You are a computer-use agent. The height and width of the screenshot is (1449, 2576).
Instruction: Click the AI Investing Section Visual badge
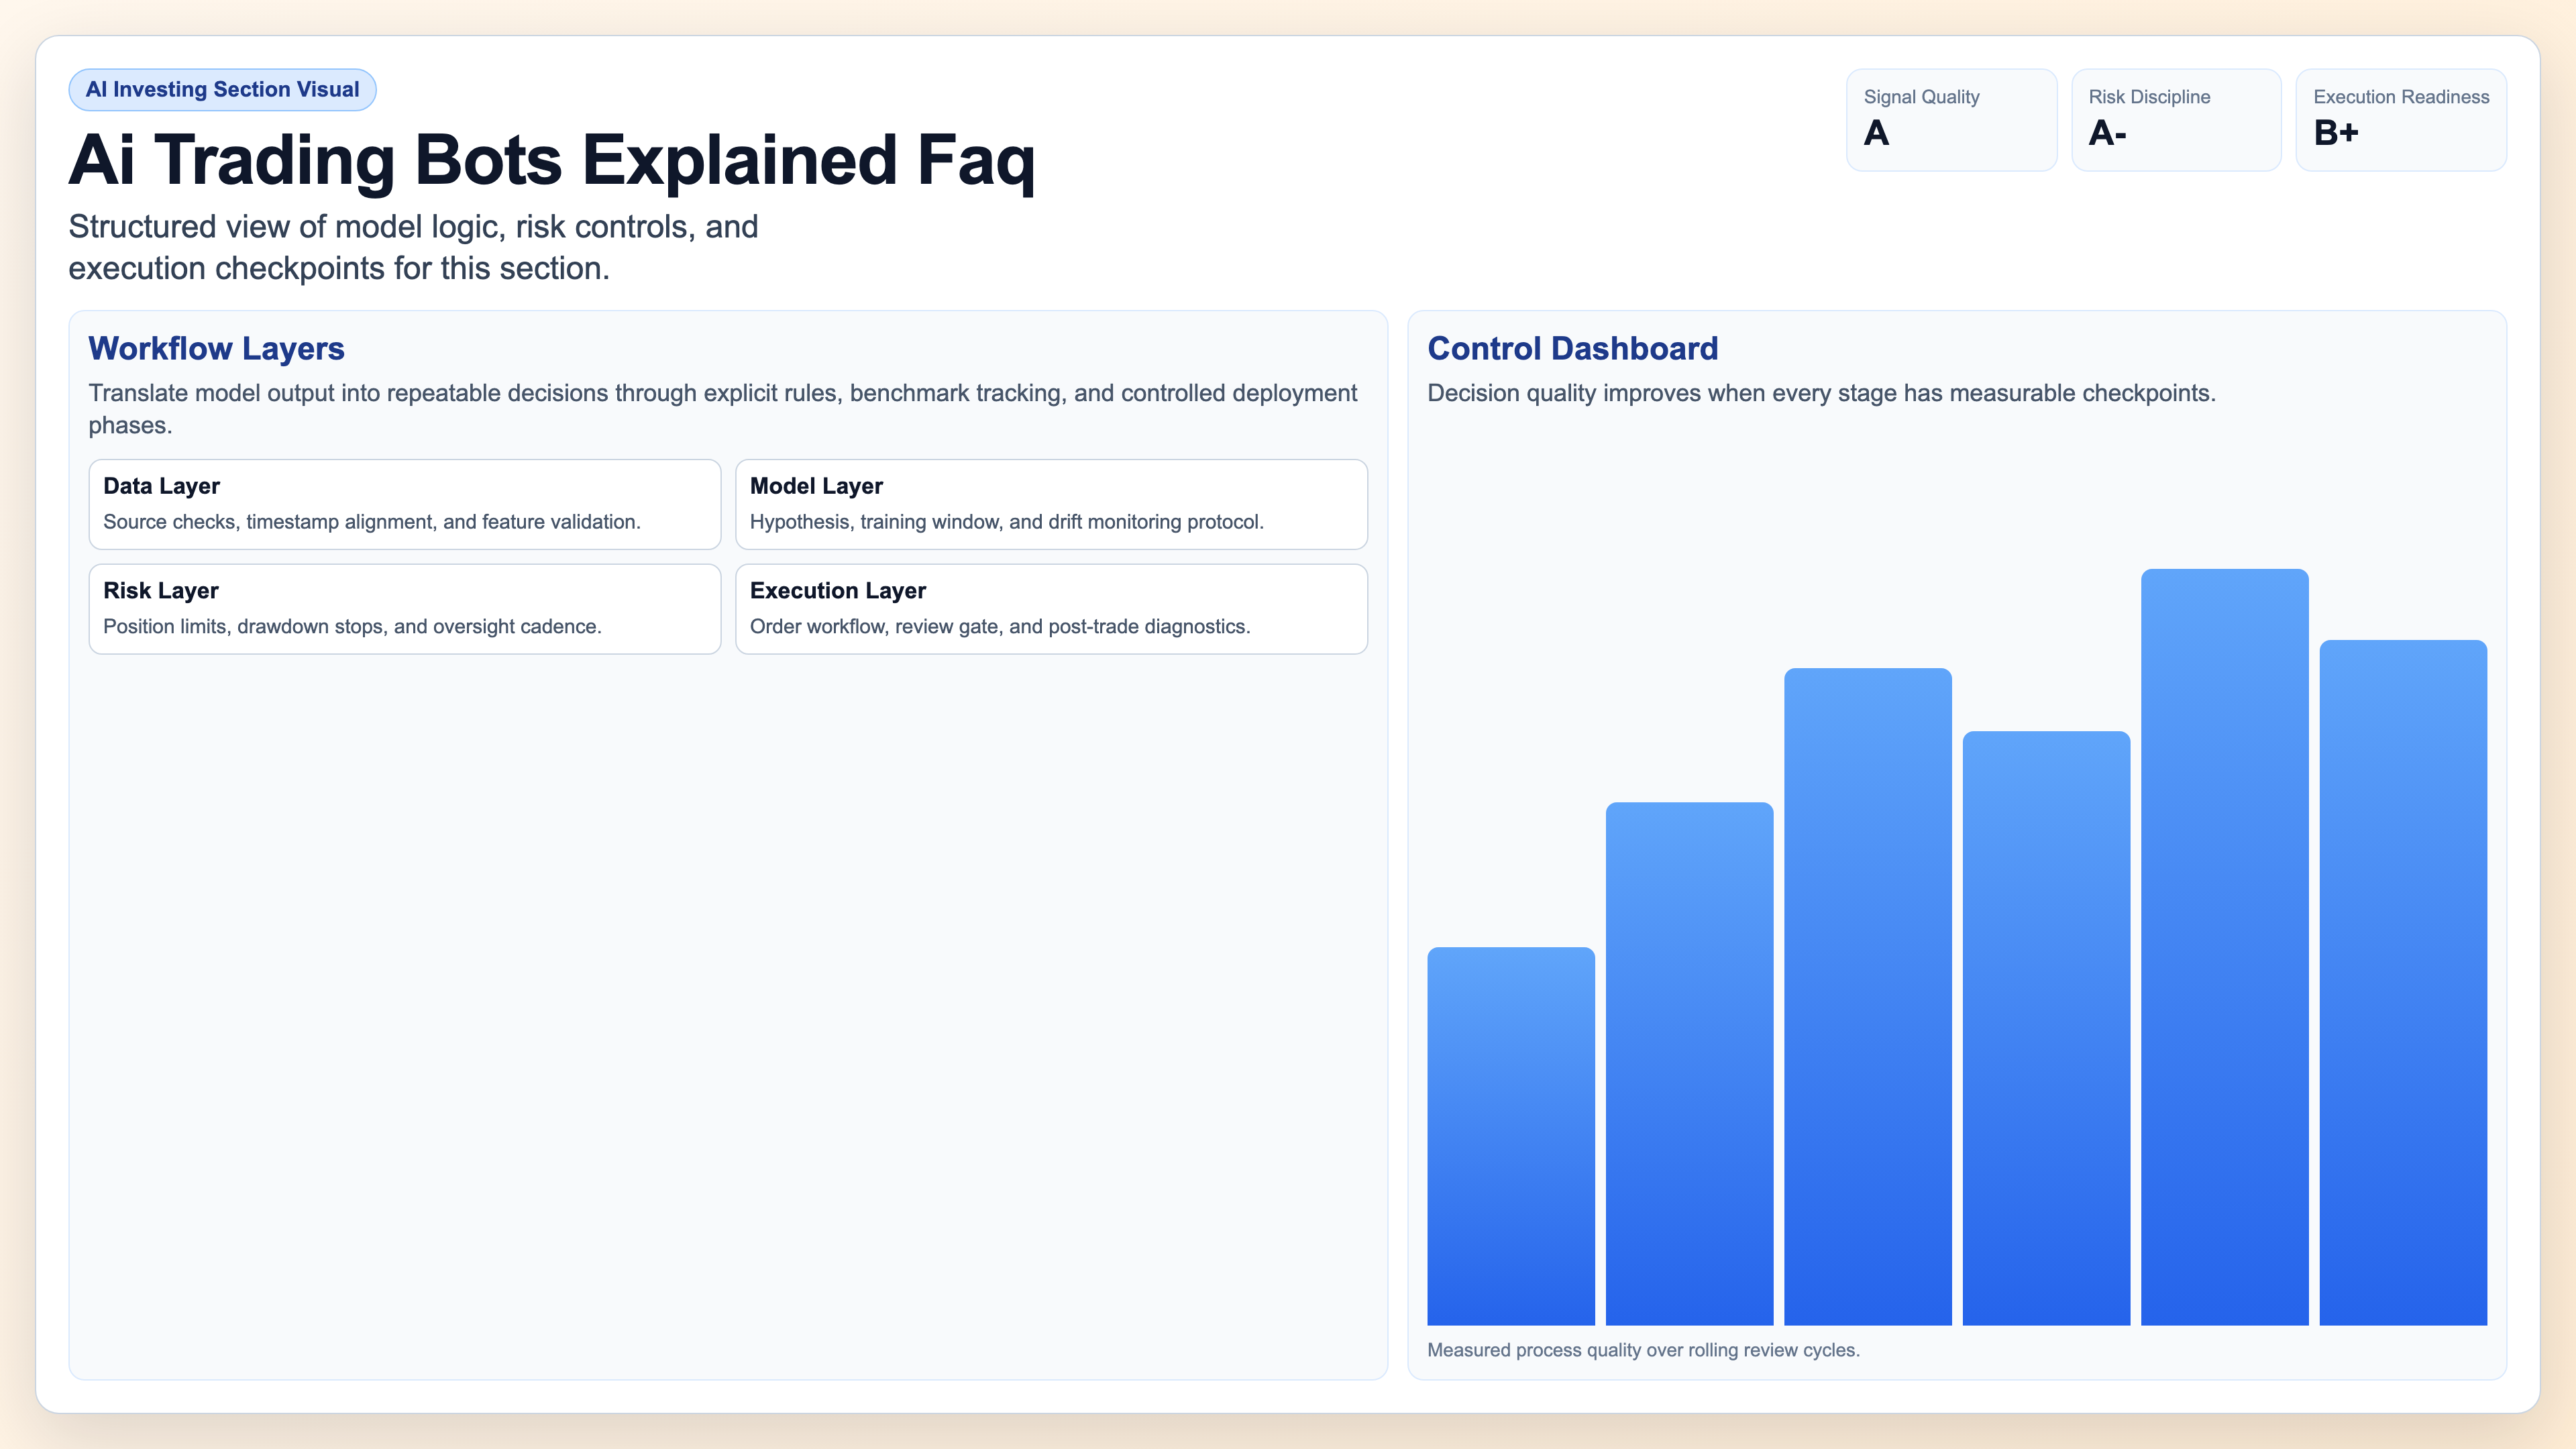(222, 89)
